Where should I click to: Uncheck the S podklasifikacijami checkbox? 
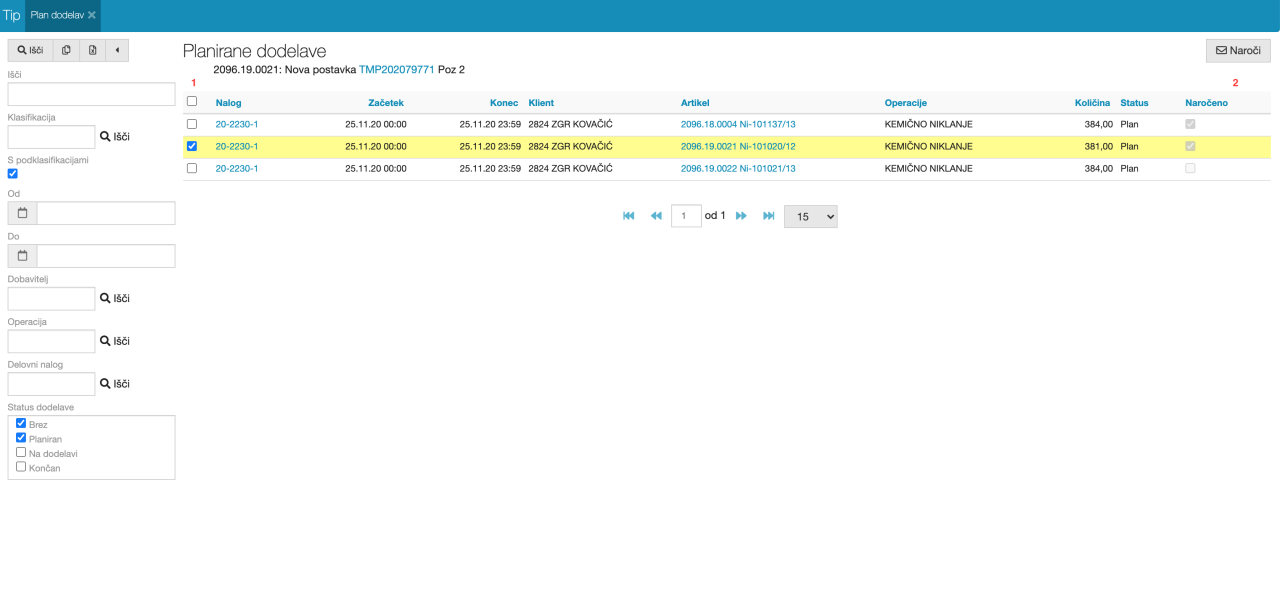pyautogui.click(x=13, y=173)
